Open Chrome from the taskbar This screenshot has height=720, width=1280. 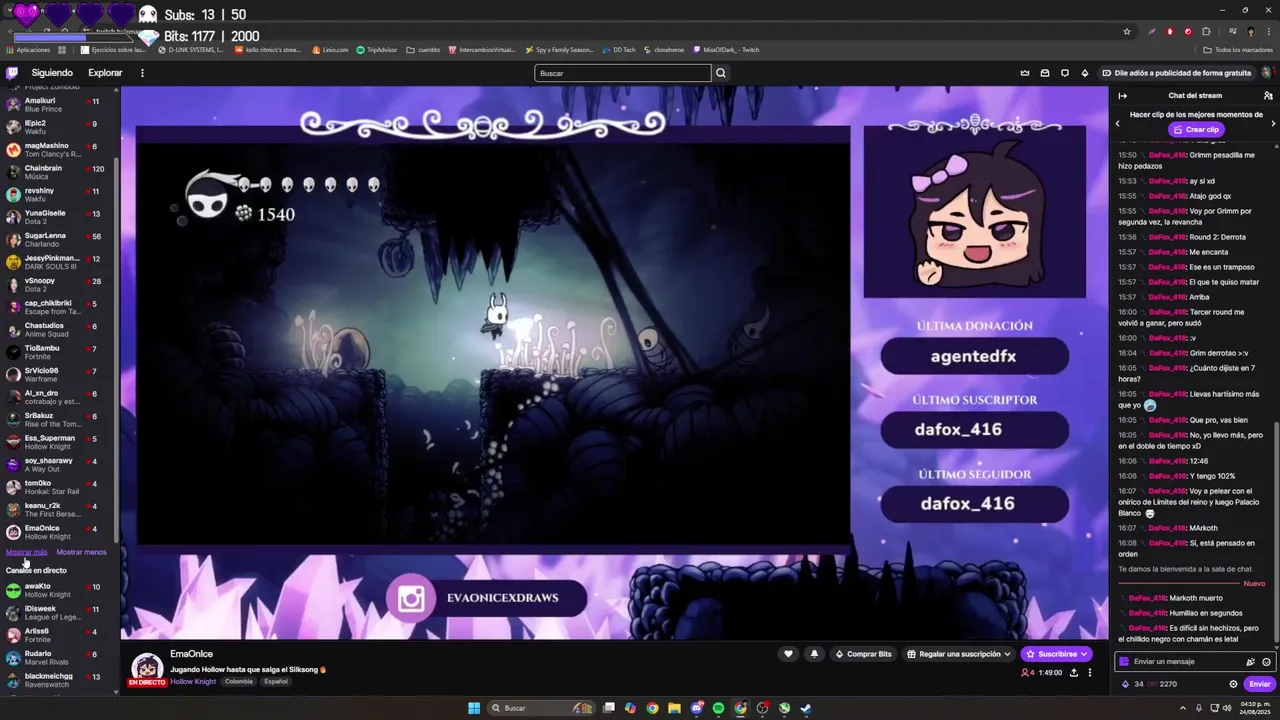(x=652, y=708)
